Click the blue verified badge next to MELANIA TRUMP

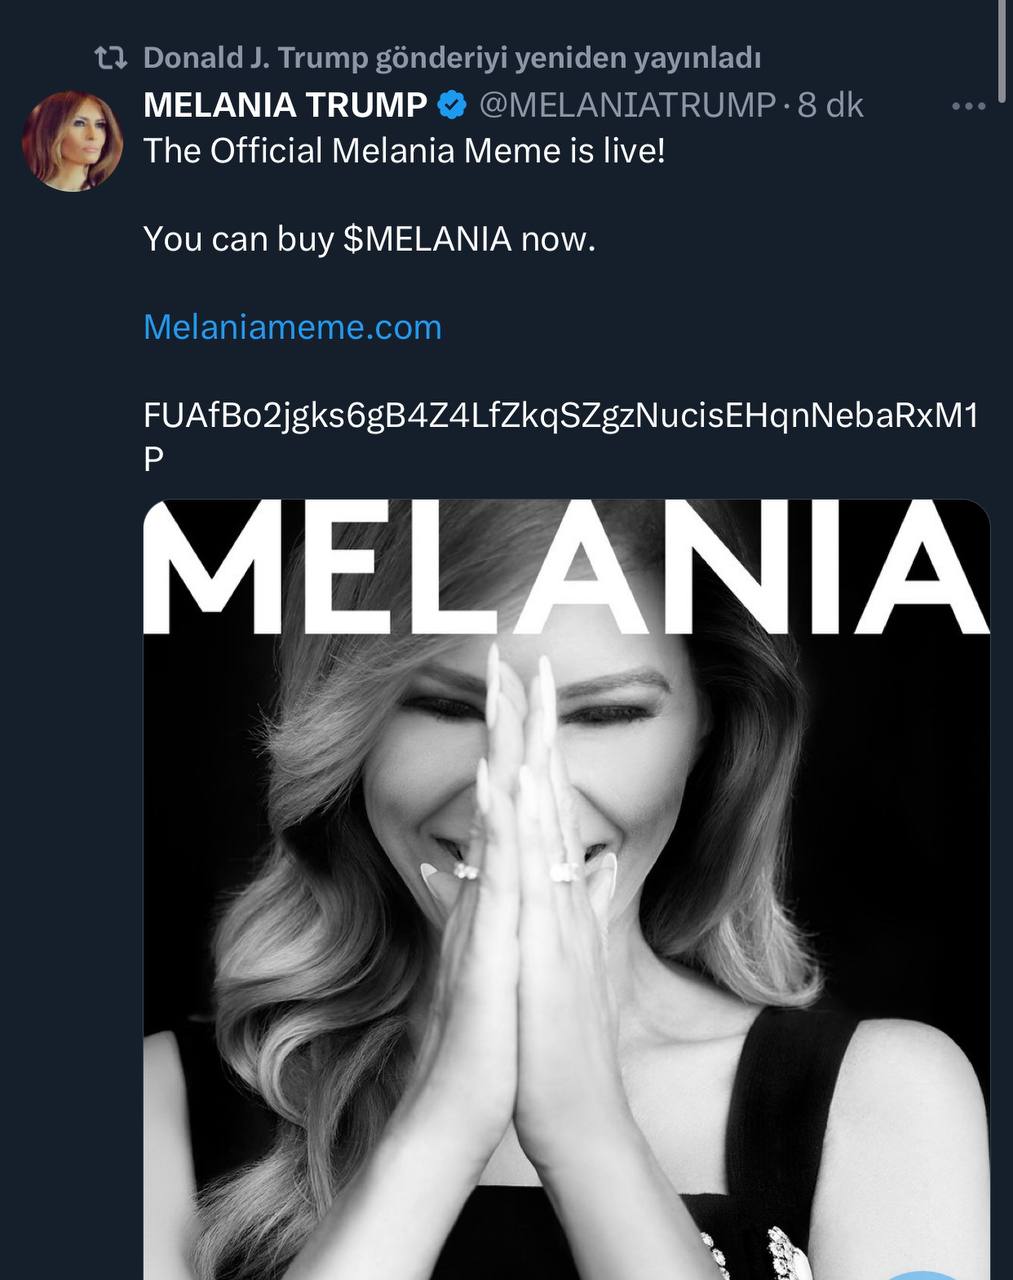point(451,104)
